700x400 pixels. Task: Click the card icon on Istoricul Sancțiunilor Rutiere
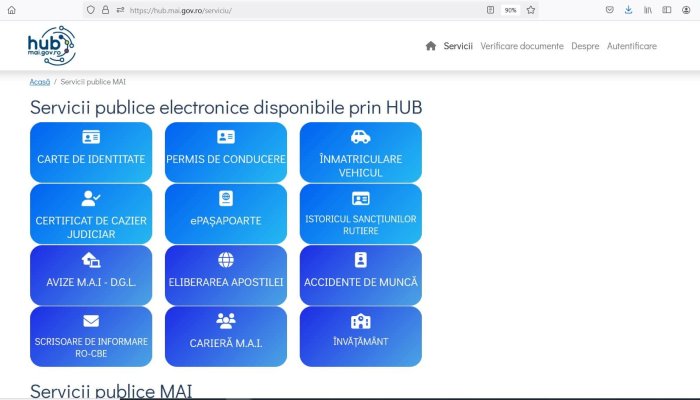361,198
